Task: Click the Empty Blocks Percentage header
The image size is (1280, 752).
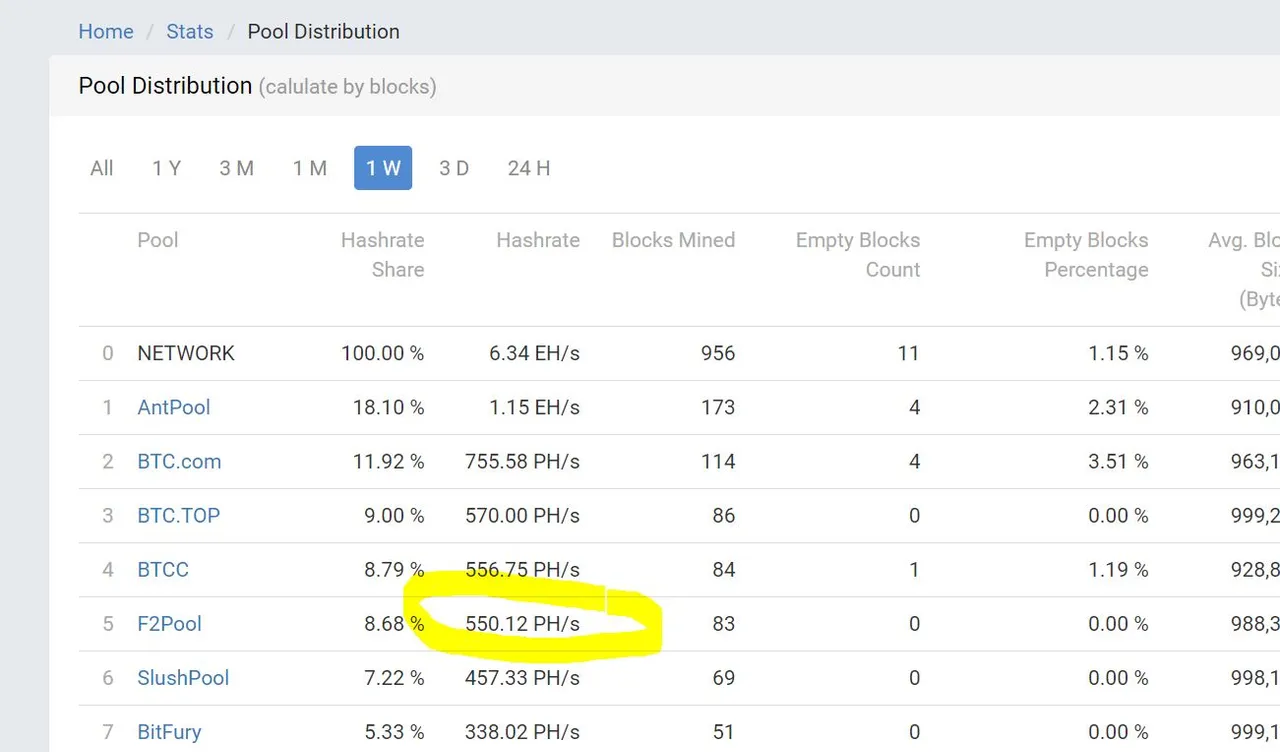Action: 1086,255
